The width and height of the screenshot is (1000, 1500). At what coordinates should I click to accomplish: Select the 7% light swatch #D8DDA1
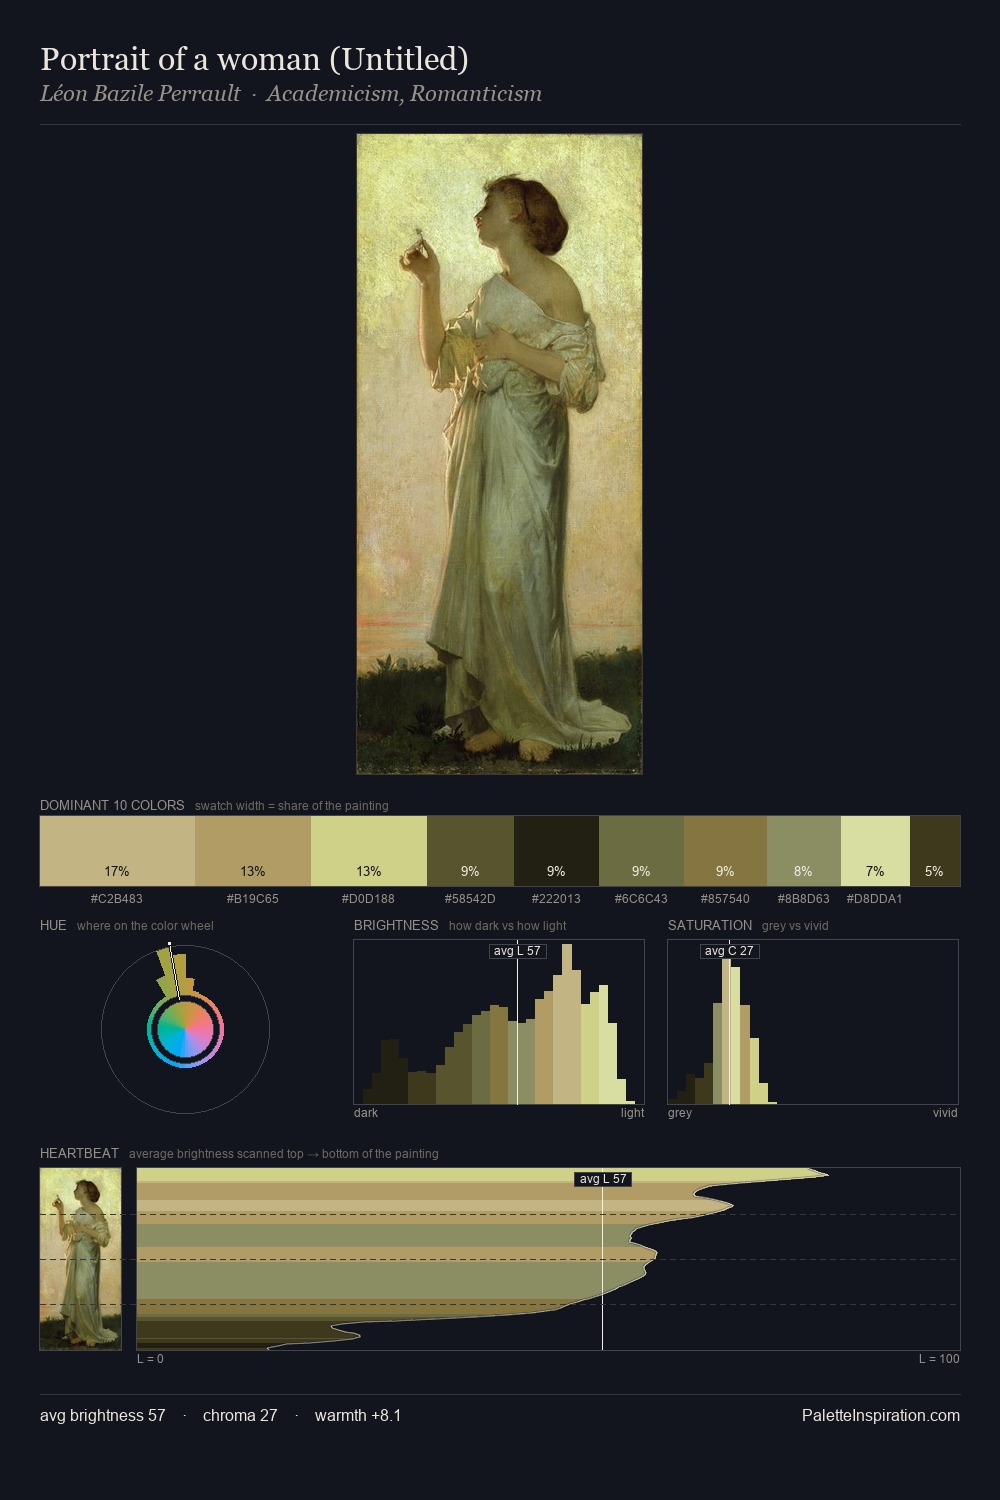coord(875,851)
